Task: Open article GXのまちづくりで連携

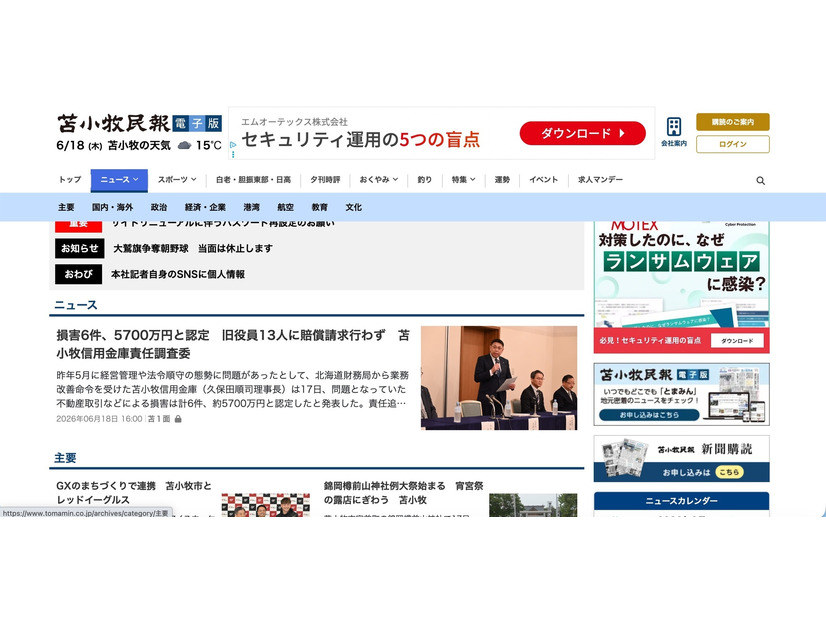Action: [x=134, y=493]
